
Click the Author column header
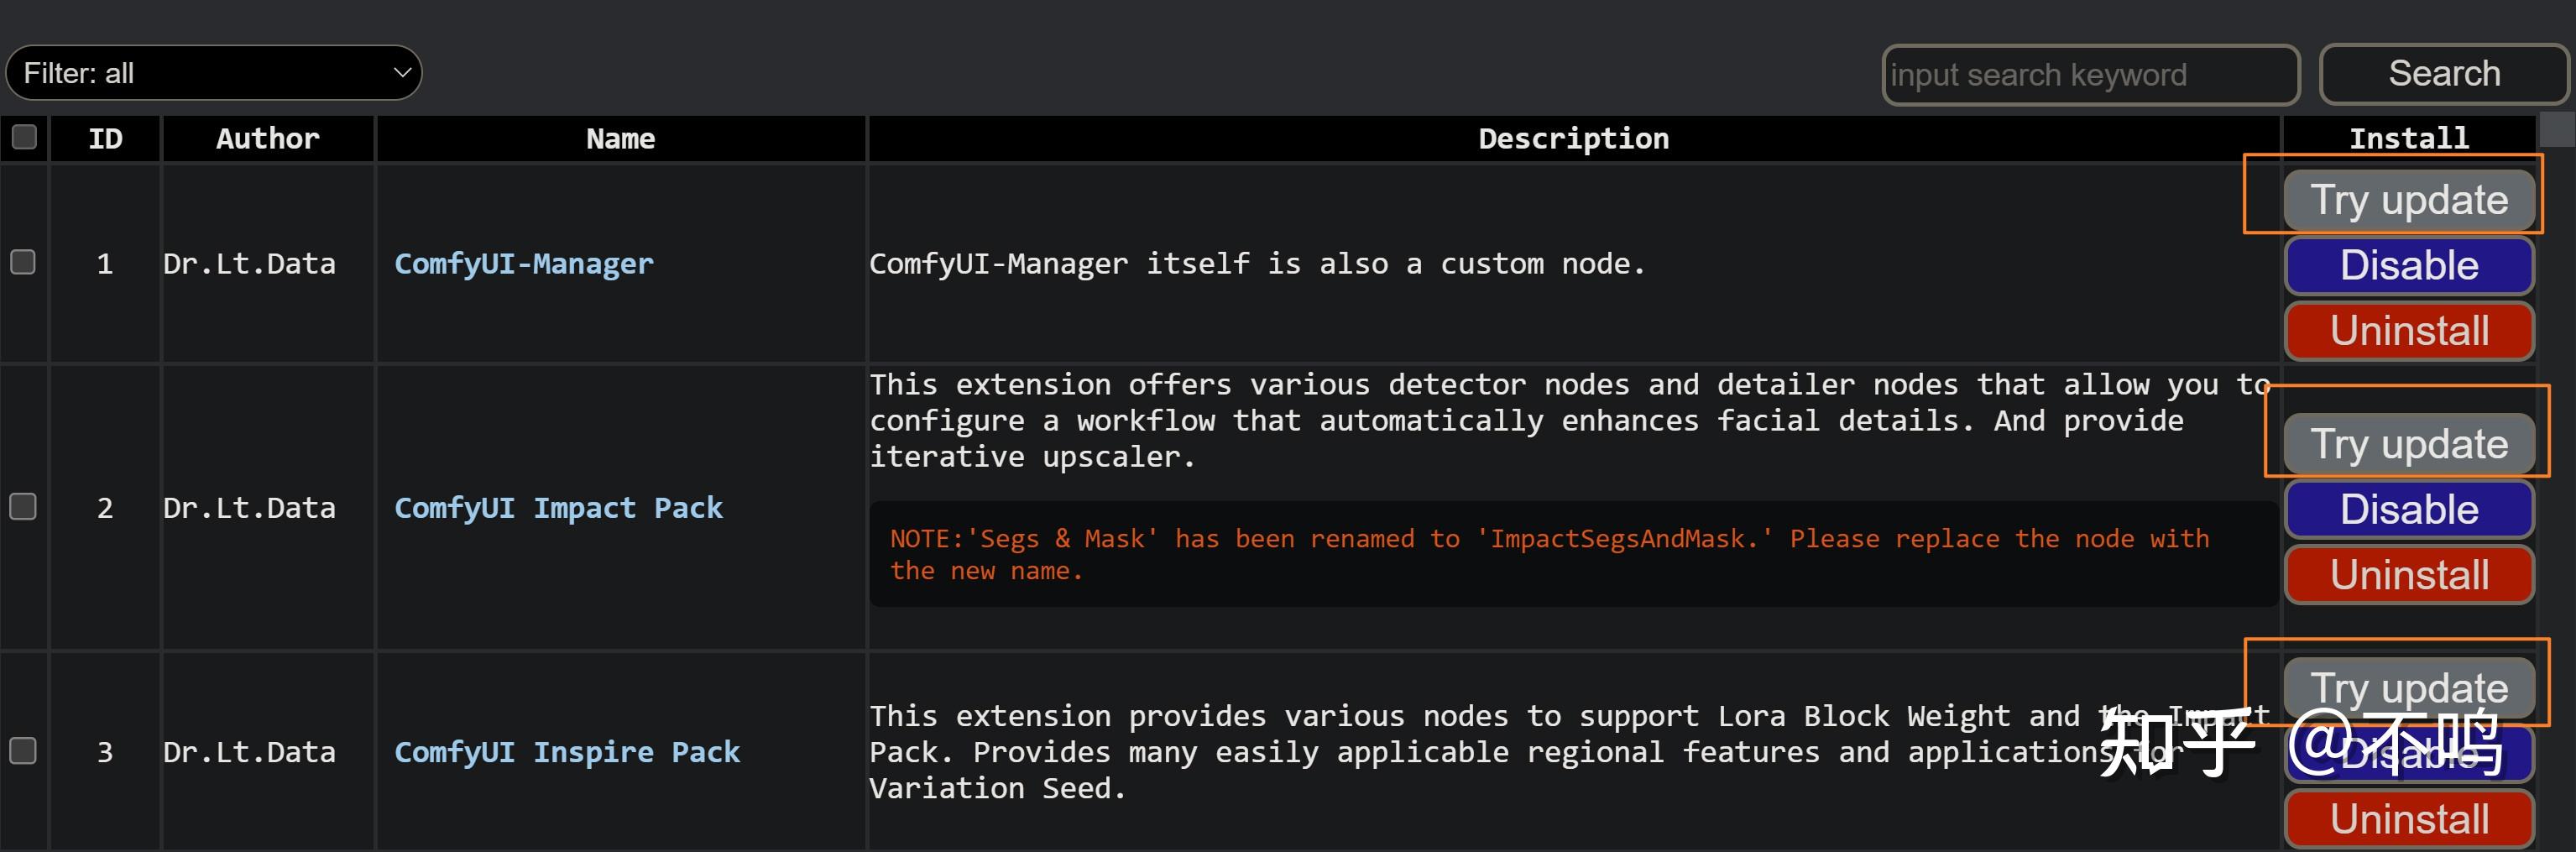267,139
